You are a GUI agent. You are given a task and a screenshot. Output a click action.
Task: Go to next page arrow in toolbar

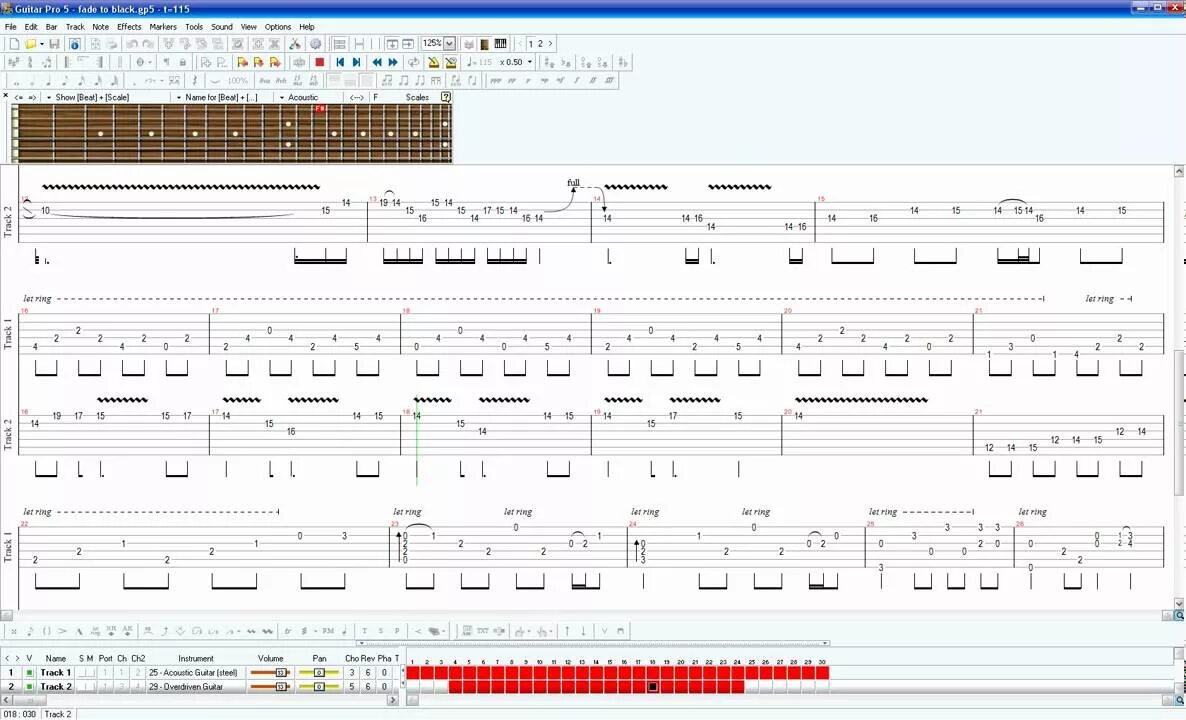[550, 44]
